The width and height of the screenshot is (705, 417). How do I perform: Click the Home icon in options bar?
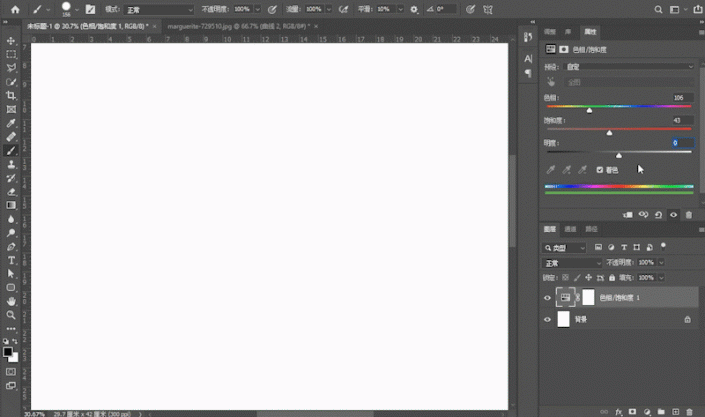pyautogui.click(x=15, y=9)
